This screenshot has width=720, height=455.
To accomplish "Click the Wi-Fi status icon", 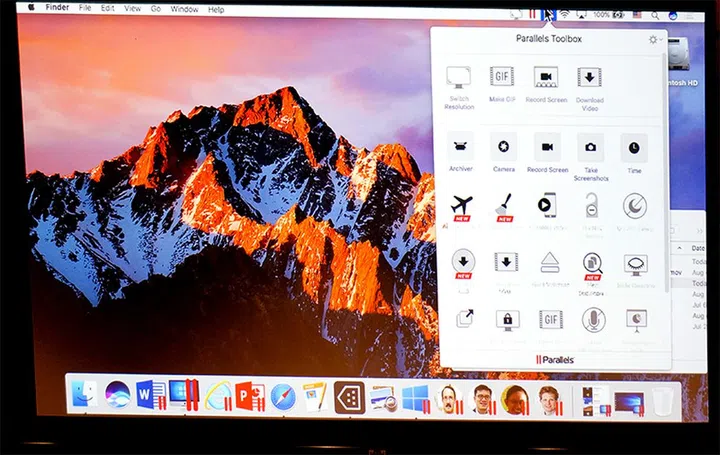I will pos(564,15).
